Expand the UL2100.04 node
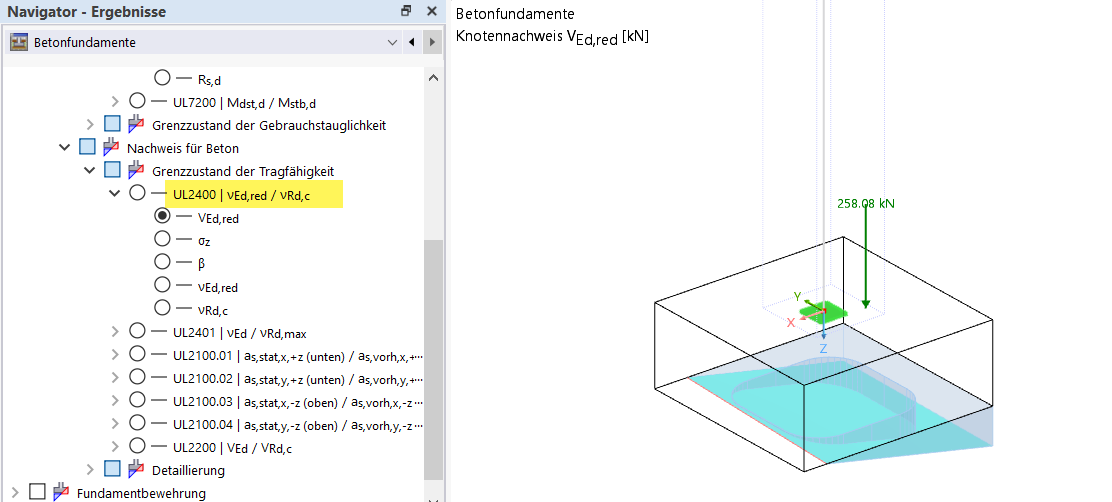1112x502 pixels. tap(116, 423)
